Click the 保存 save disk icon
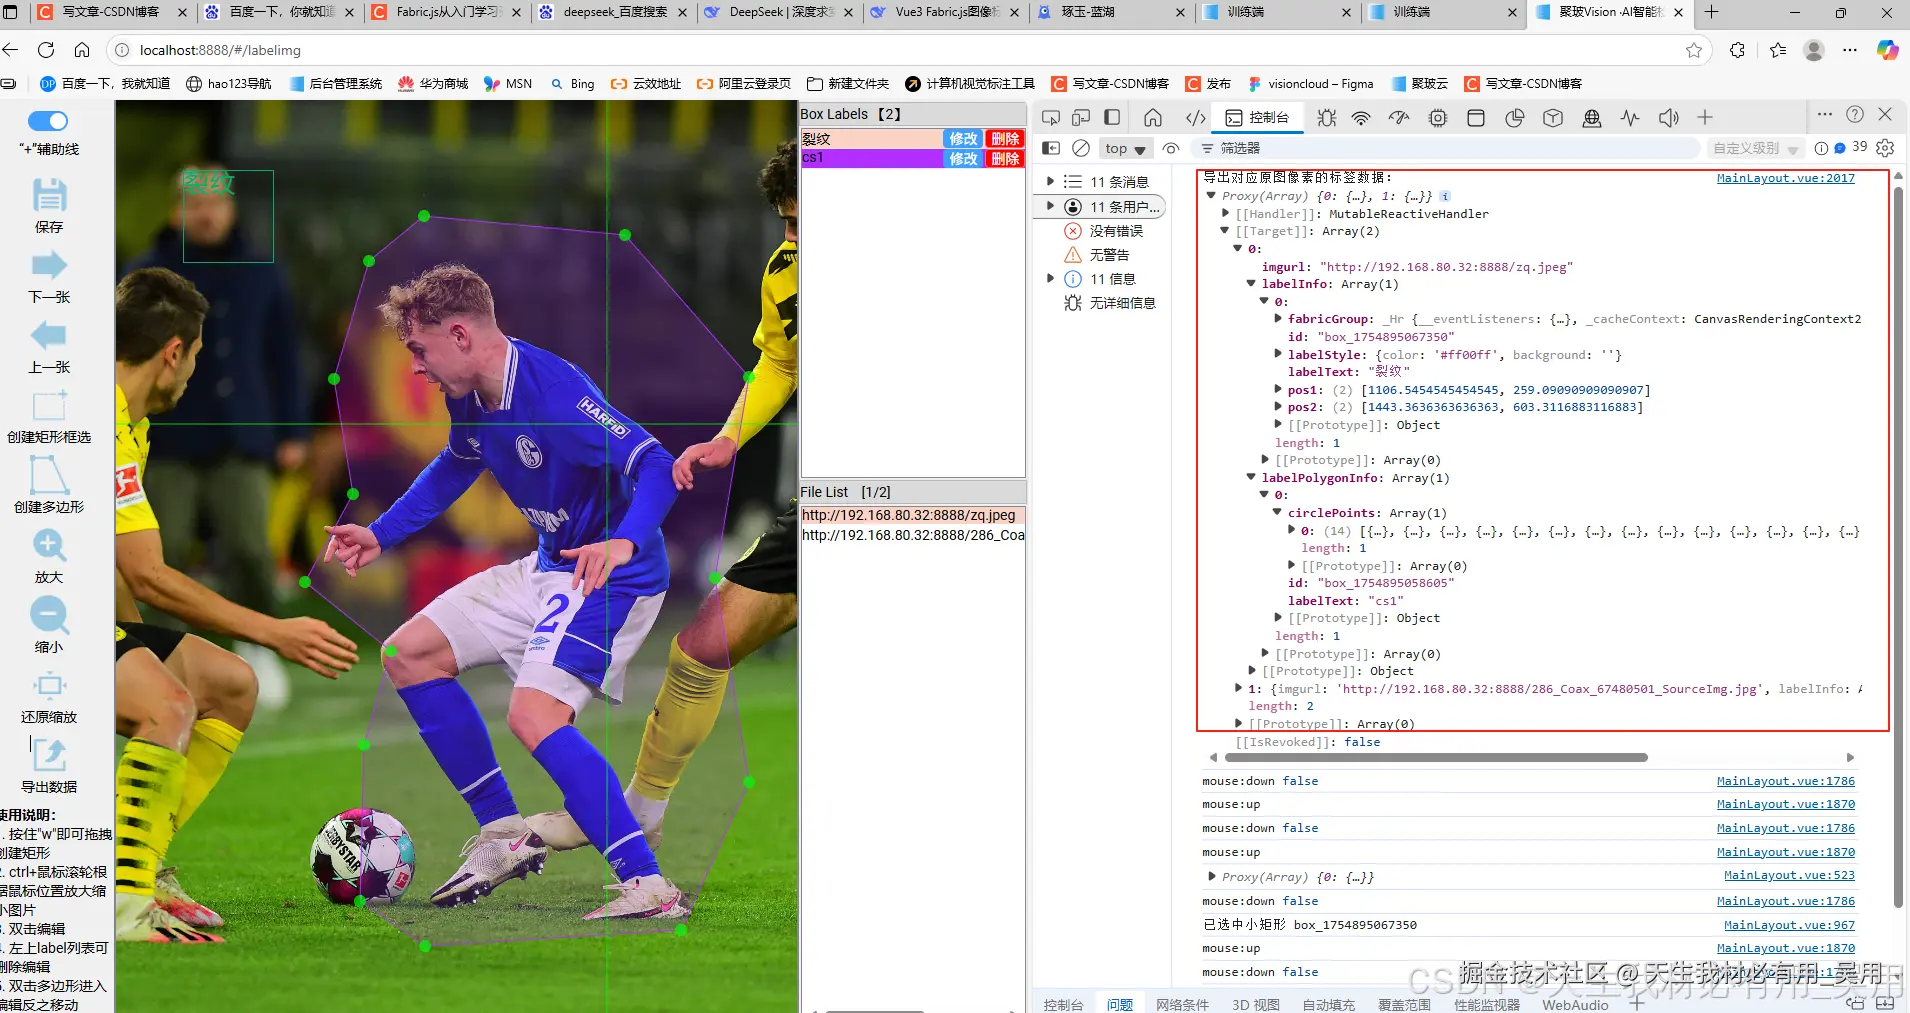Image resolution: width=1910 pixels, height=1013 pixels. pyautogui.click(x=49, y=194)
